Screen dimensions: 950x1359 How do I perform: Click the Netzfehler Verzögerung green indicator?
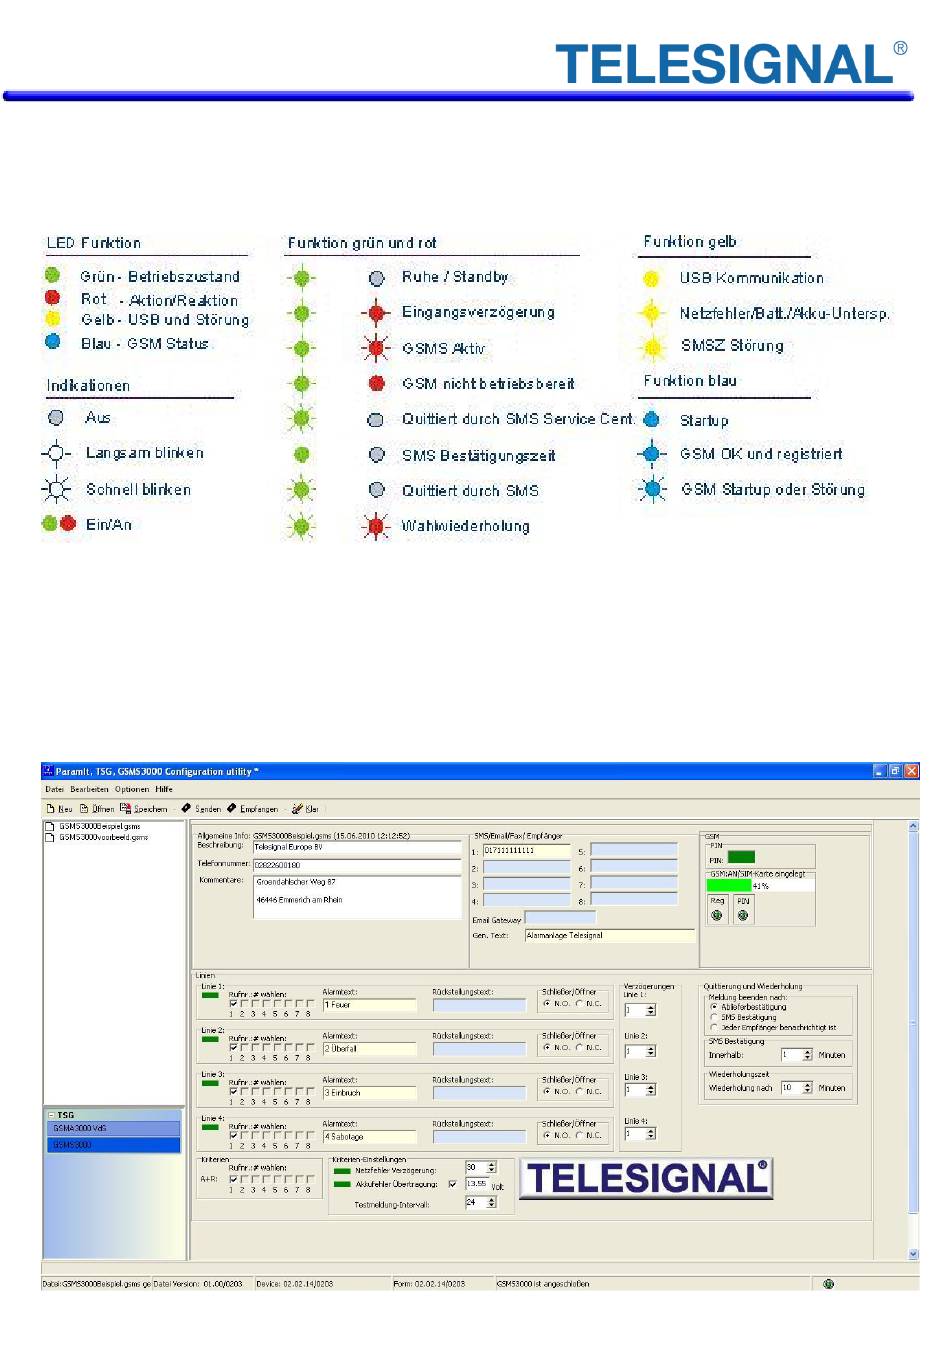(342, 1170)
